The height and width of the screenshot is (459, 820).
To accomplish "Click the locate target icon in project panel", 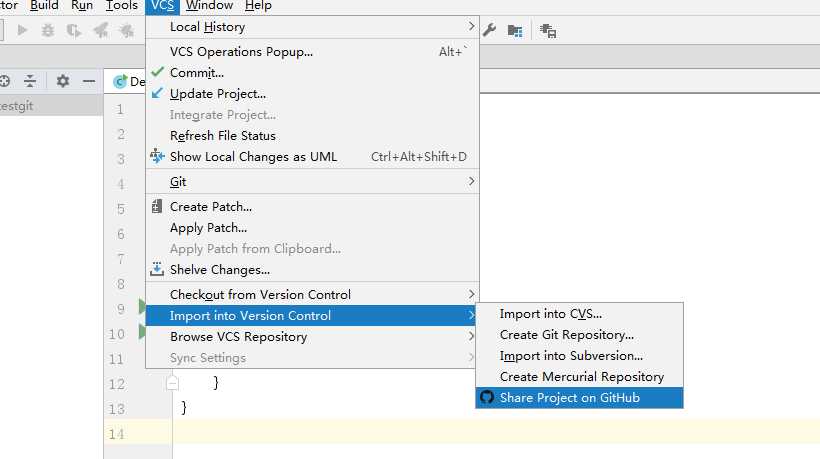I will click(5, 81).
